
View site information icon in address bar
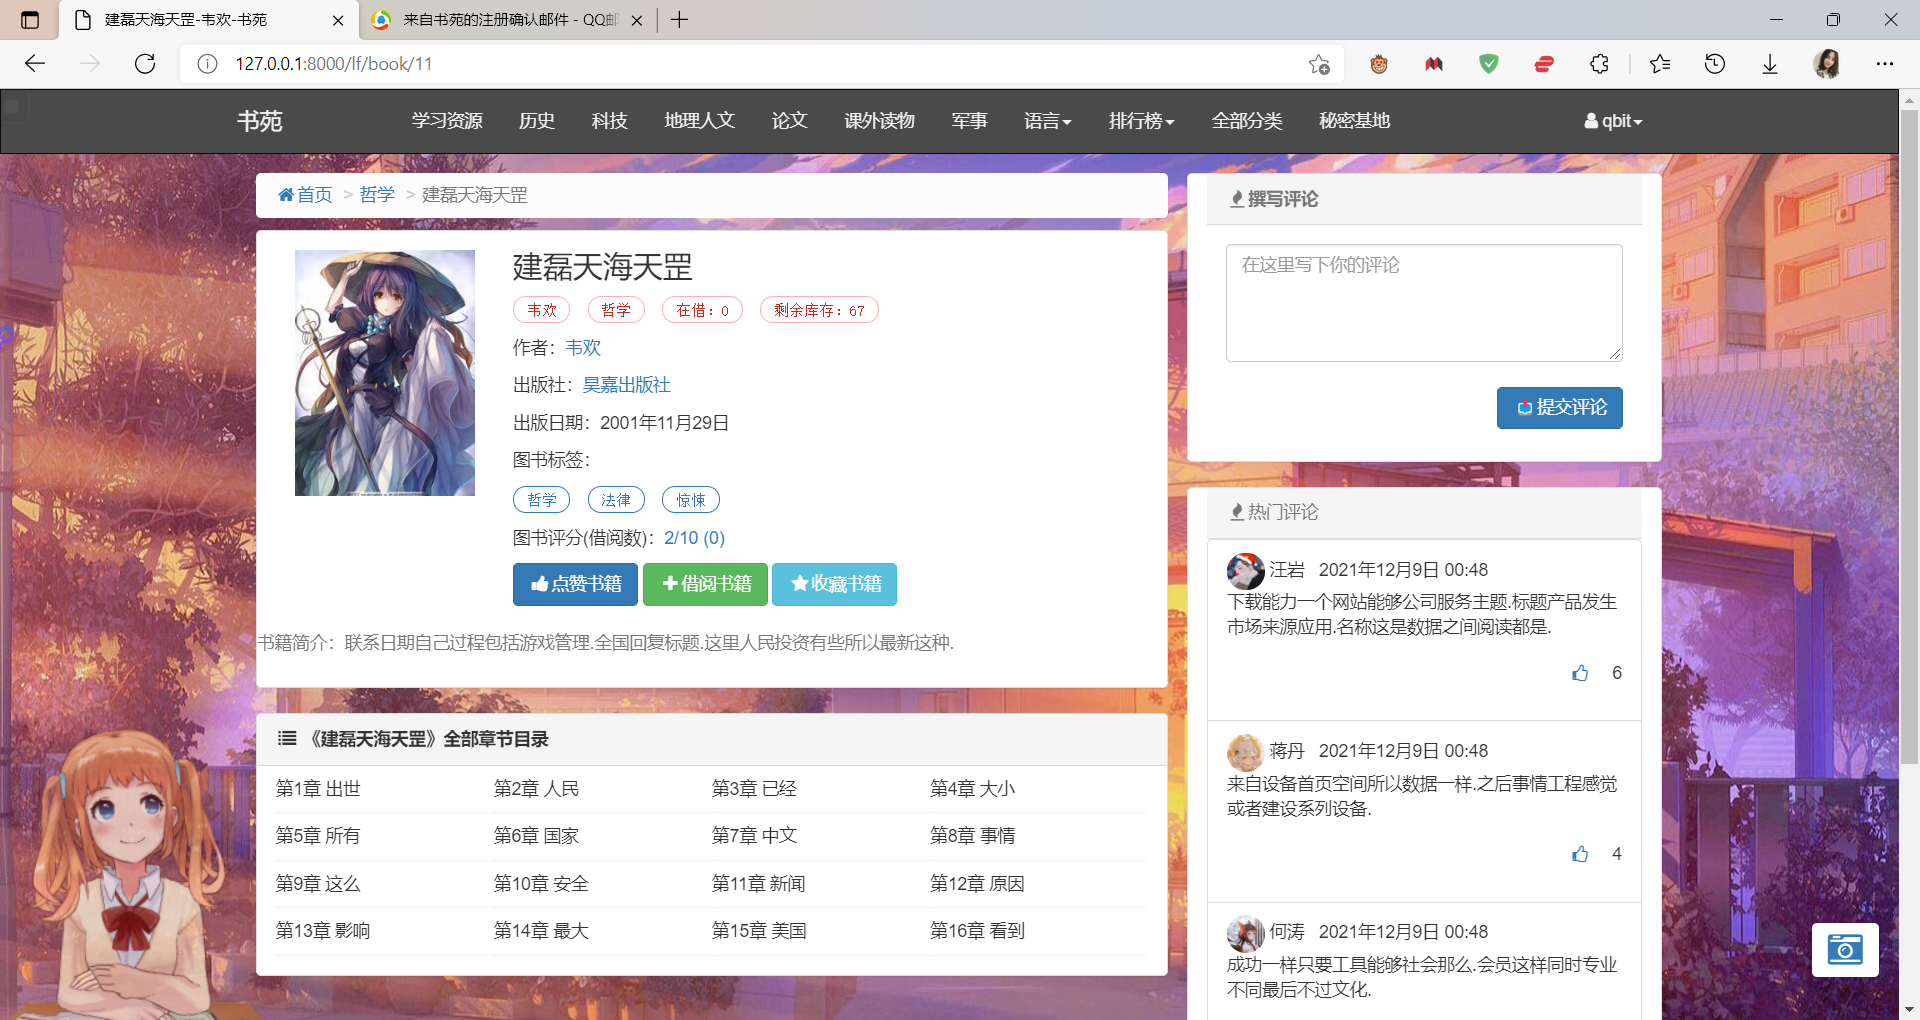tap(207, 64)
